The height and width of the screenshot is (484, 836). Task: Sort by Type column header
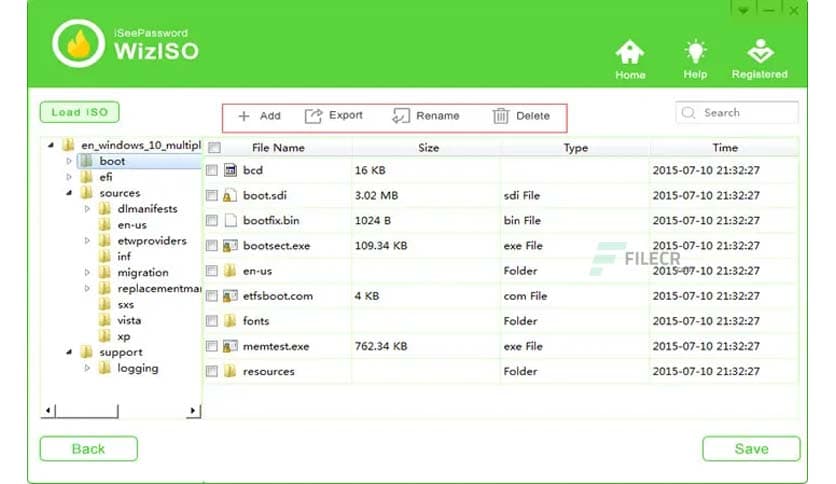coord(576,148)
